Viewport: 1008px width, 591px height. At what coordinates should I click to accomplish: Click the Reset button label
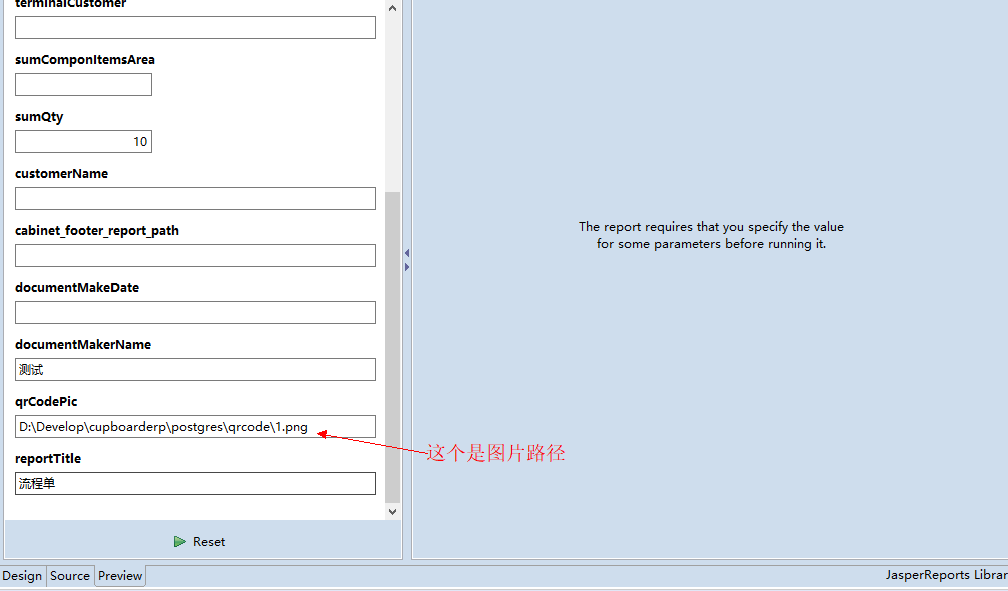pos(209,542)
